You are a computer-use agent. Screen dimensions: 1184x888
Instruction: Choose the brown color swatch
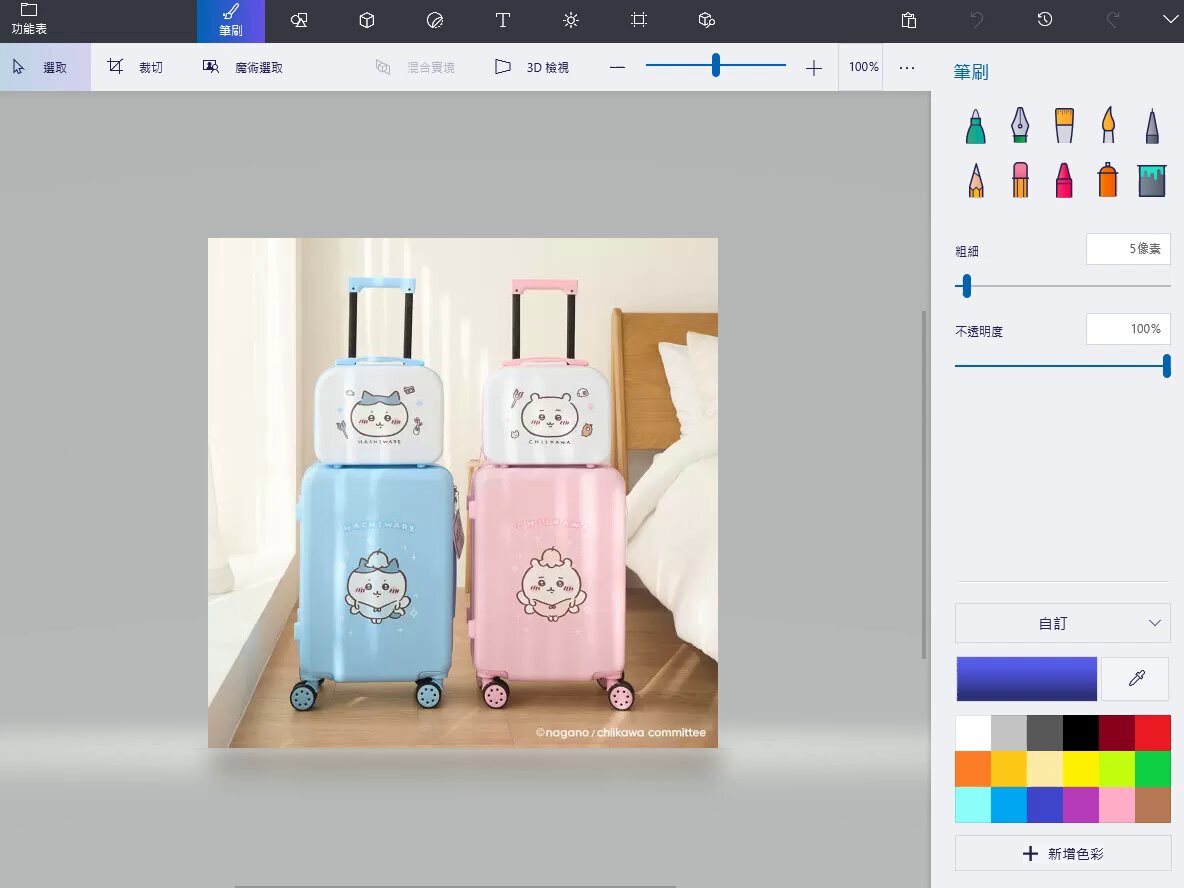1153,805
